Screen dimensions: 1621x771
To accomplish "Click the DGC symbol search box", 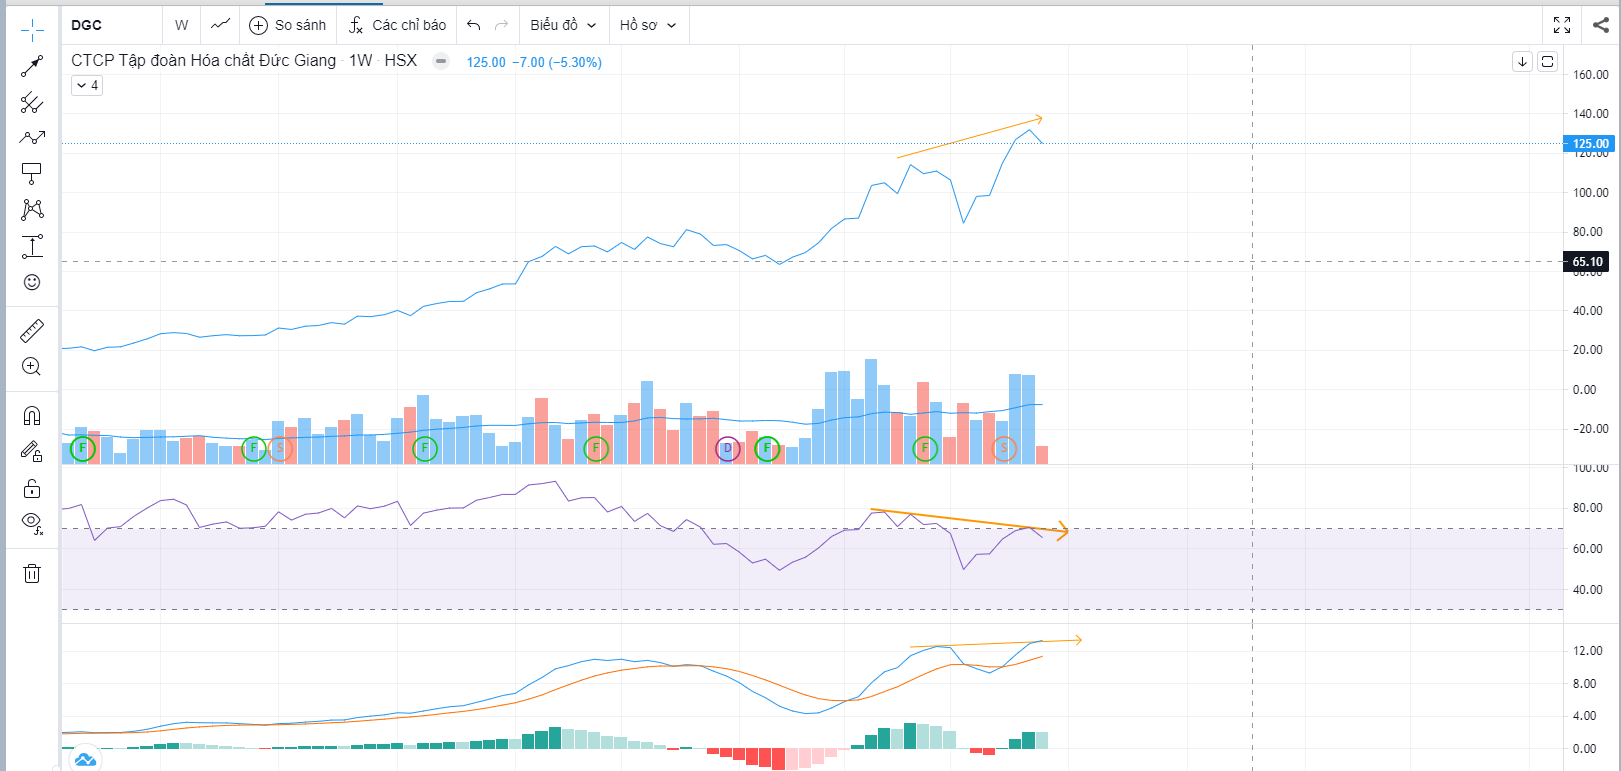I will [x=110, y=25].
